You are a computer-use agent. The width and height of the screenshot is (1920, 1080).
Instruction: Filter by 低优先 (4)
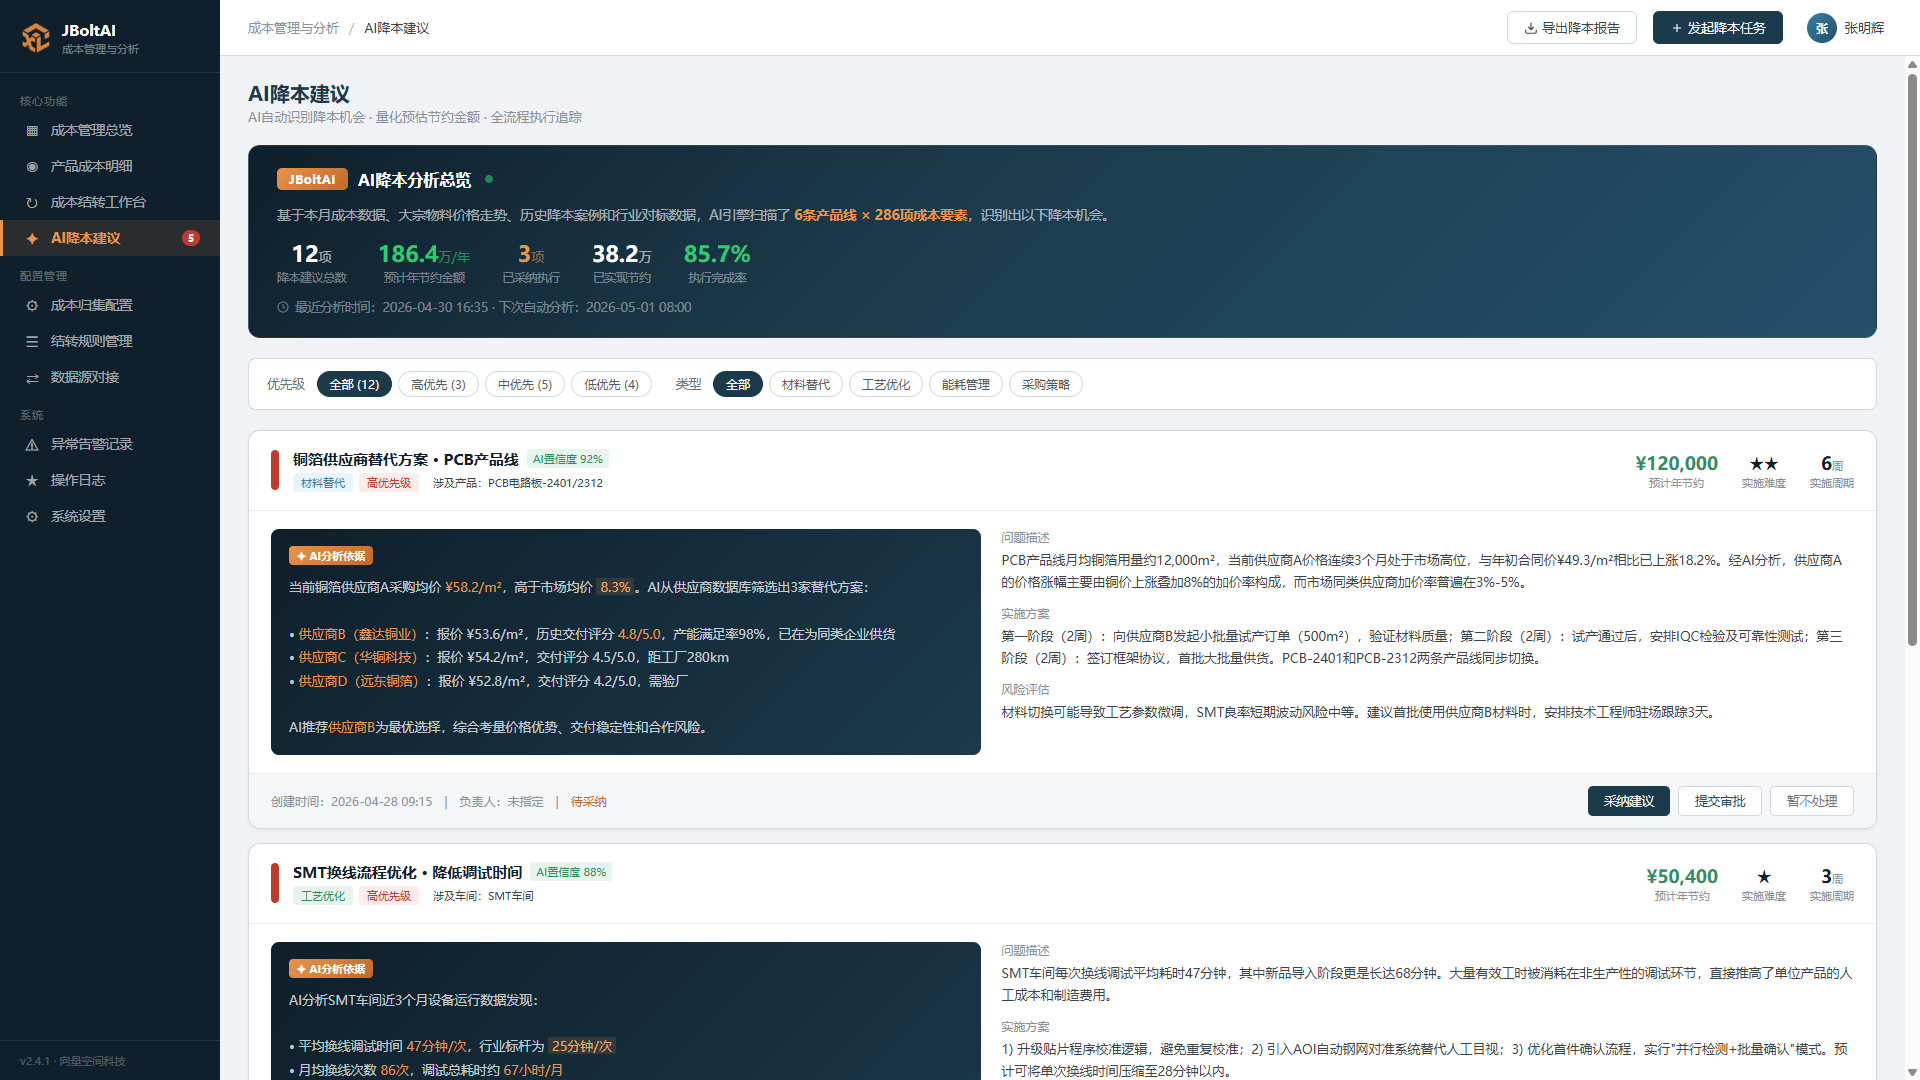point(611,384)
